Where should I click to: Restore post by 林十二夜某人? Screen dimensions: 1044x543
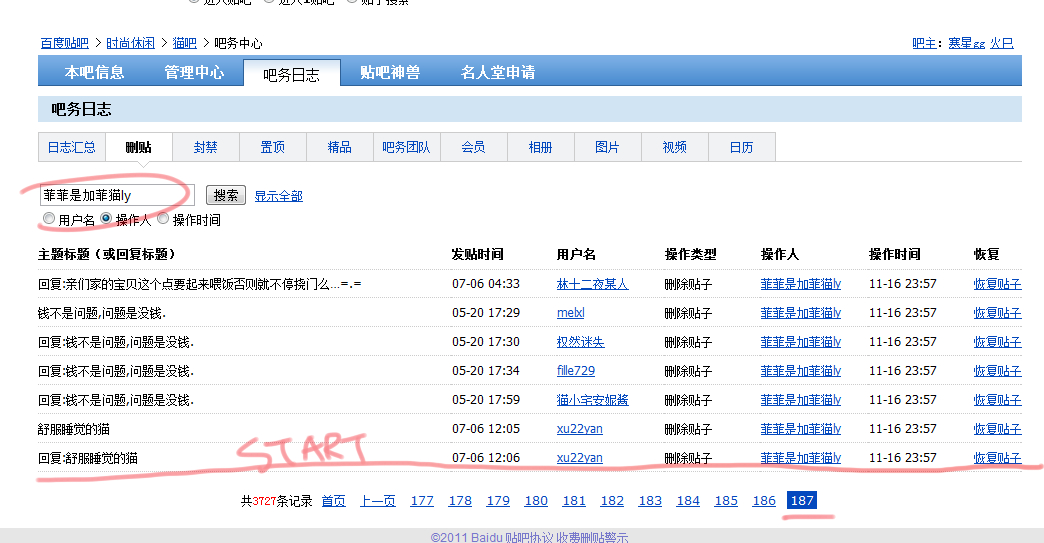pyautogui.click(x=997, y=284)
